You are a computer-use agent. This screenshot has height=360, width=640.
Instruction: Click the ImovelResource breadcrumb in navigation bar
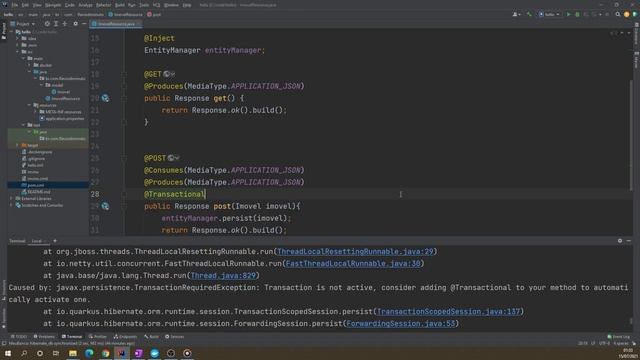pos(125,14)
